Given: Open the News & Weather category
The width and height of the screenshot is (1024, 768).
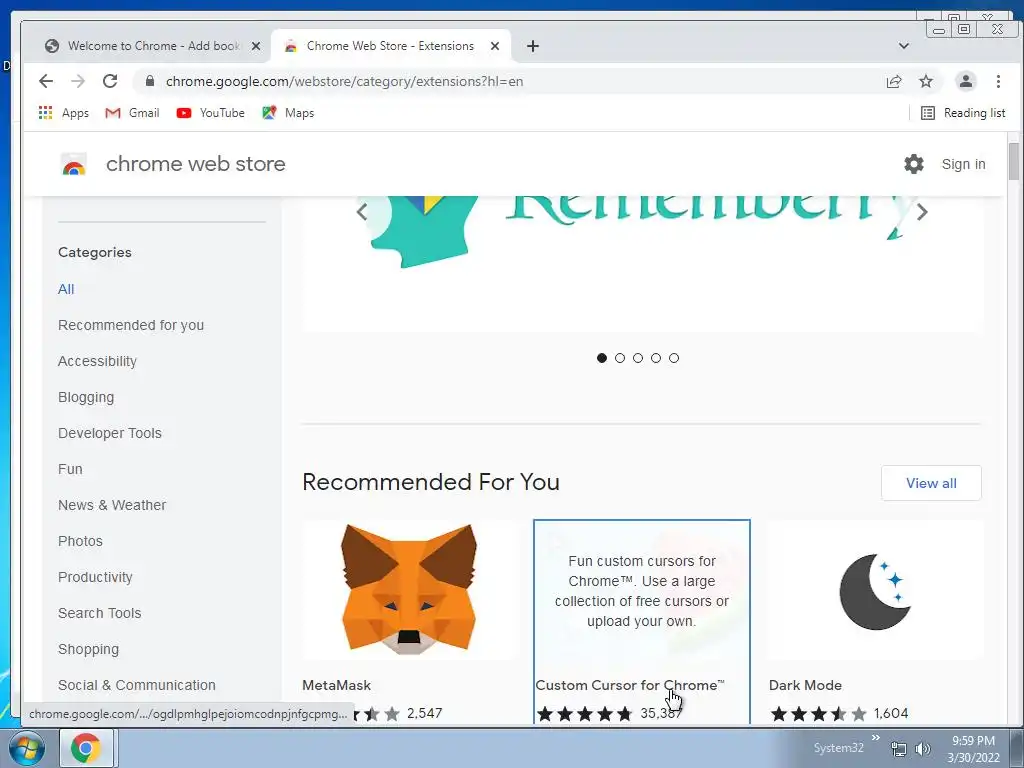Looking at the screenshot, I should (x=112, y=505).
